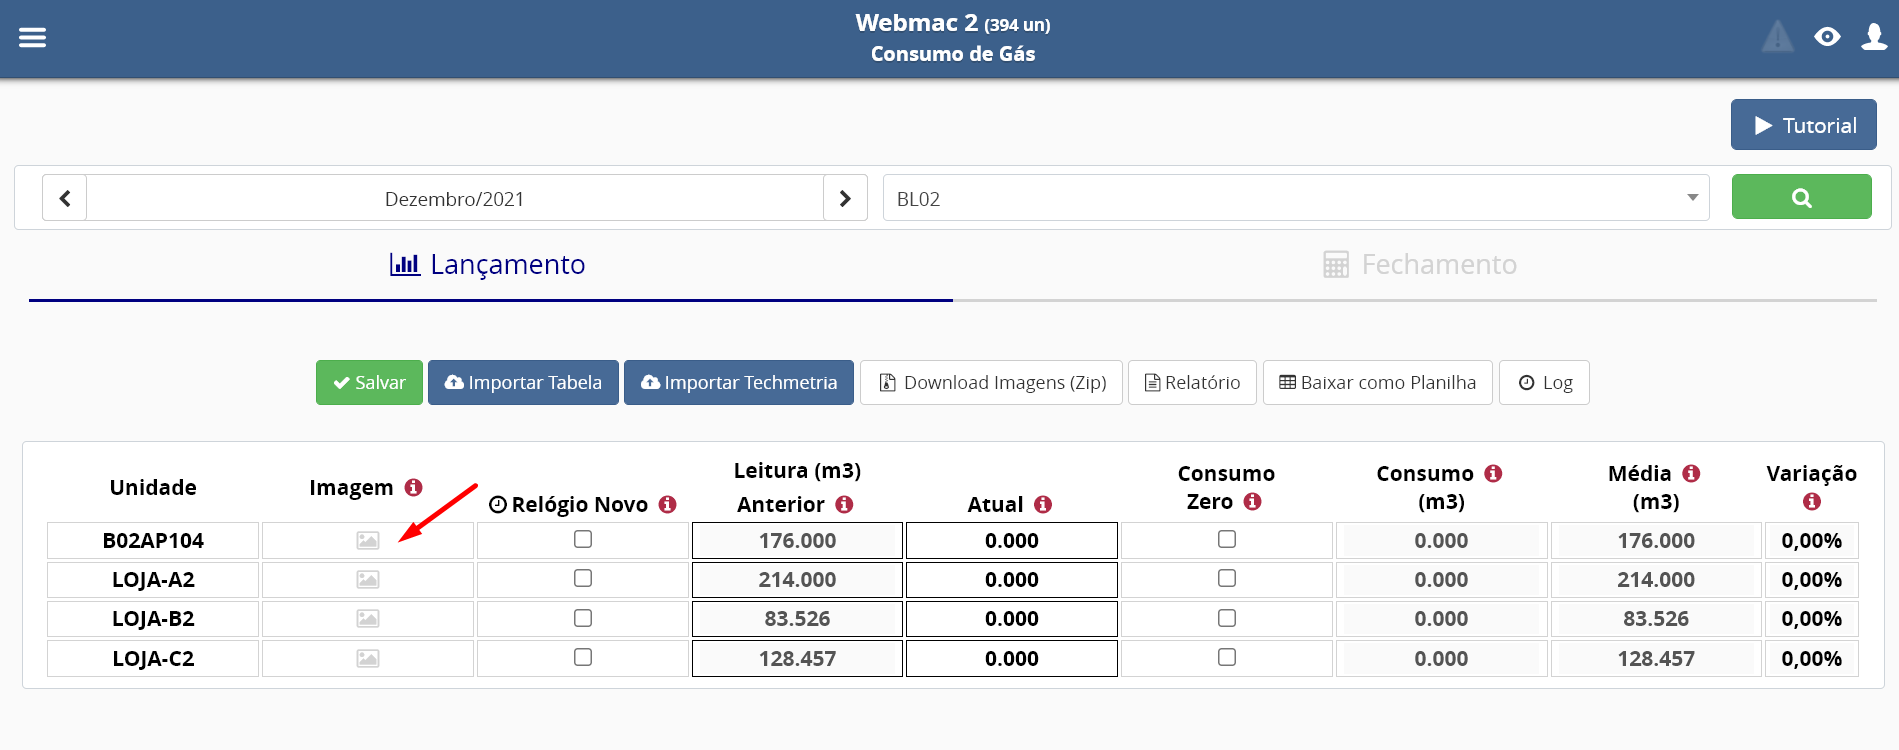Click info icon beside Relógio Novo
1899x750 pixels.
point(668,505)
